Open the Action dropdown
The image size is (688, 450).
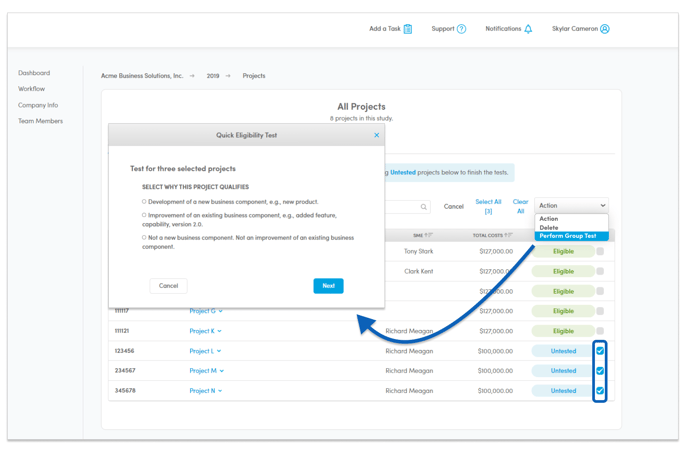click(x=571, y=205)
